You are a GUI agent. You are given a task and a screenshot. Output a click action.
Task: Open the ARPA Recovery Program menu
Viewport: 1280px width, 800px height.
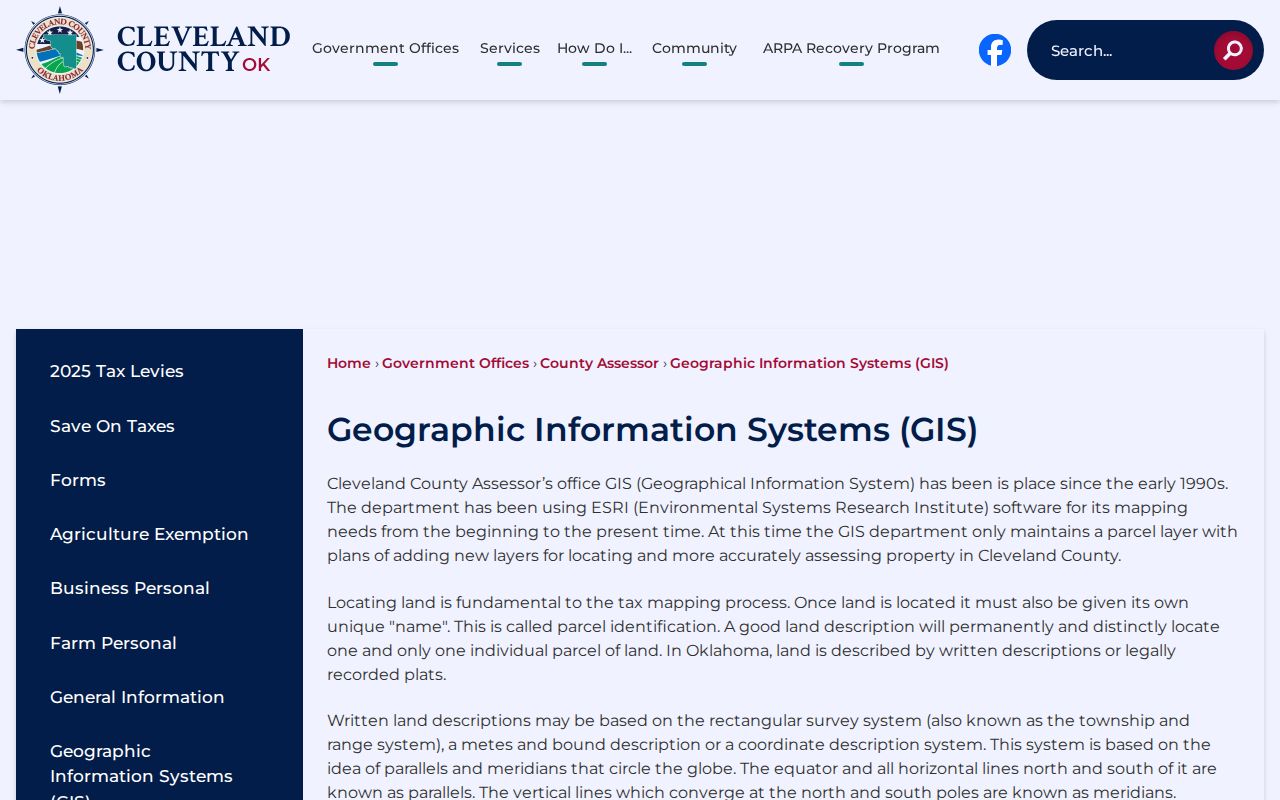tap(851, 48)
